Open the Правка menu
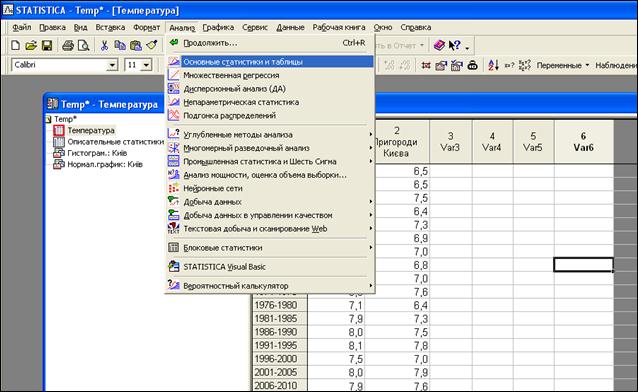638x392 pixels. click(x=52, y=27)
